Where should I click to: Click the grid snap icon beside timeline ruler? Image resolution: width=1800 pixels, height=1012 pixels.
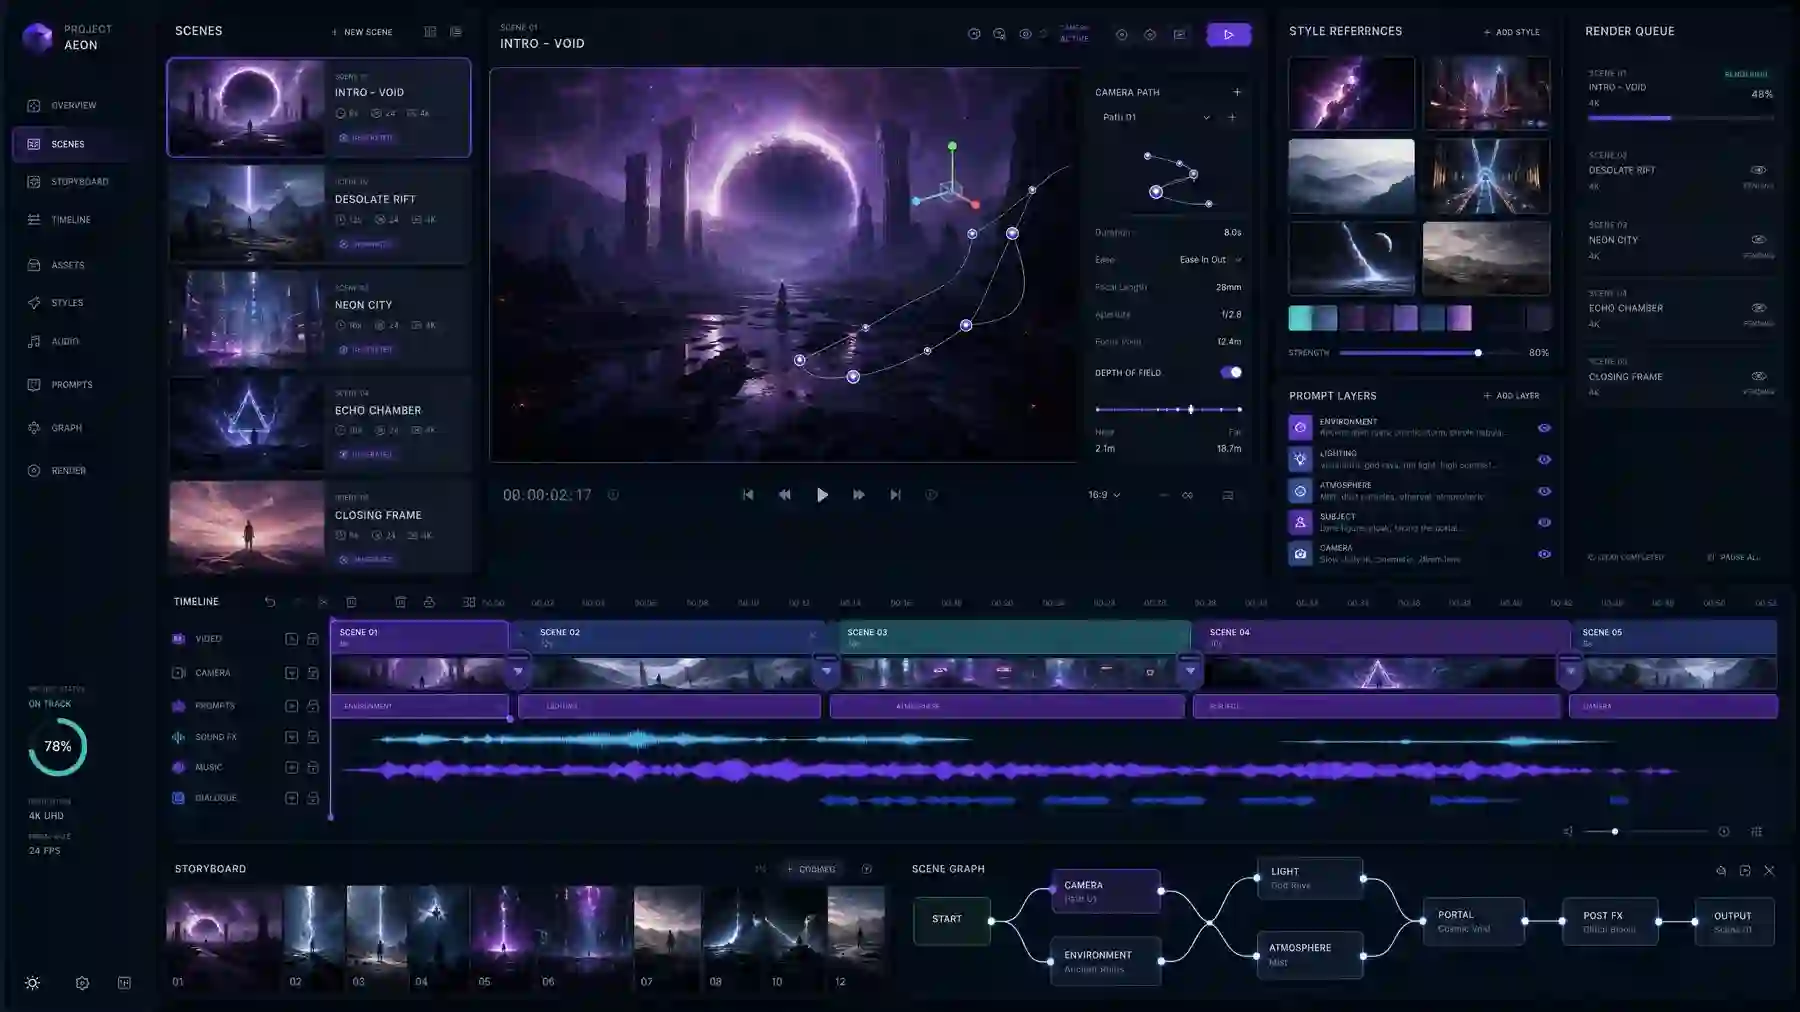tap(468, 602)
